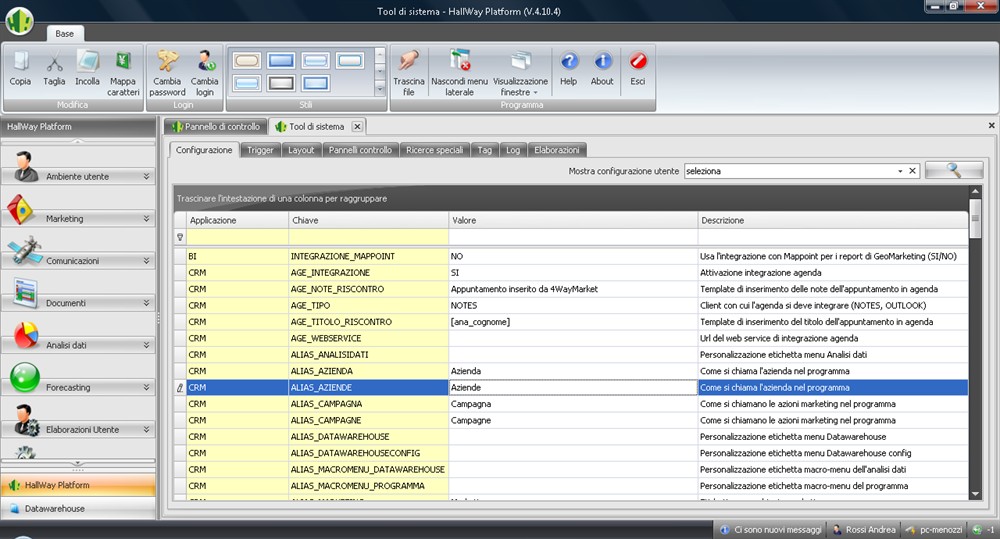This screenshot has height=539, width=1000.
Task: Click the Comunicazioni satellite icon
Action: pyautogui.click(x=24, y=250)
